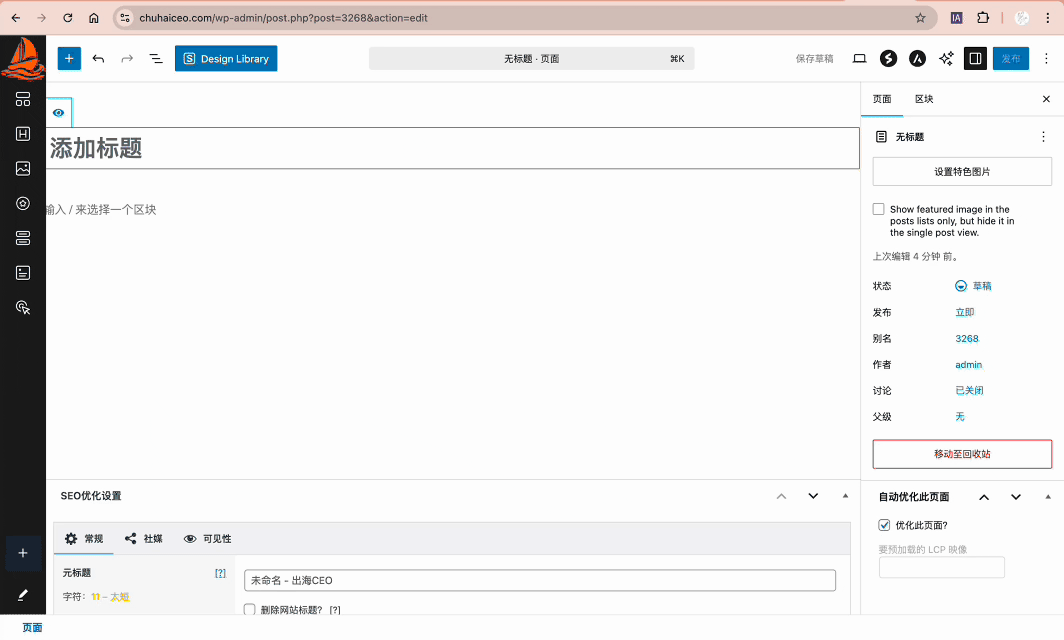1064x640 pixels.
Task: Click the blue block inserter plus button
Action: (69, 59)
